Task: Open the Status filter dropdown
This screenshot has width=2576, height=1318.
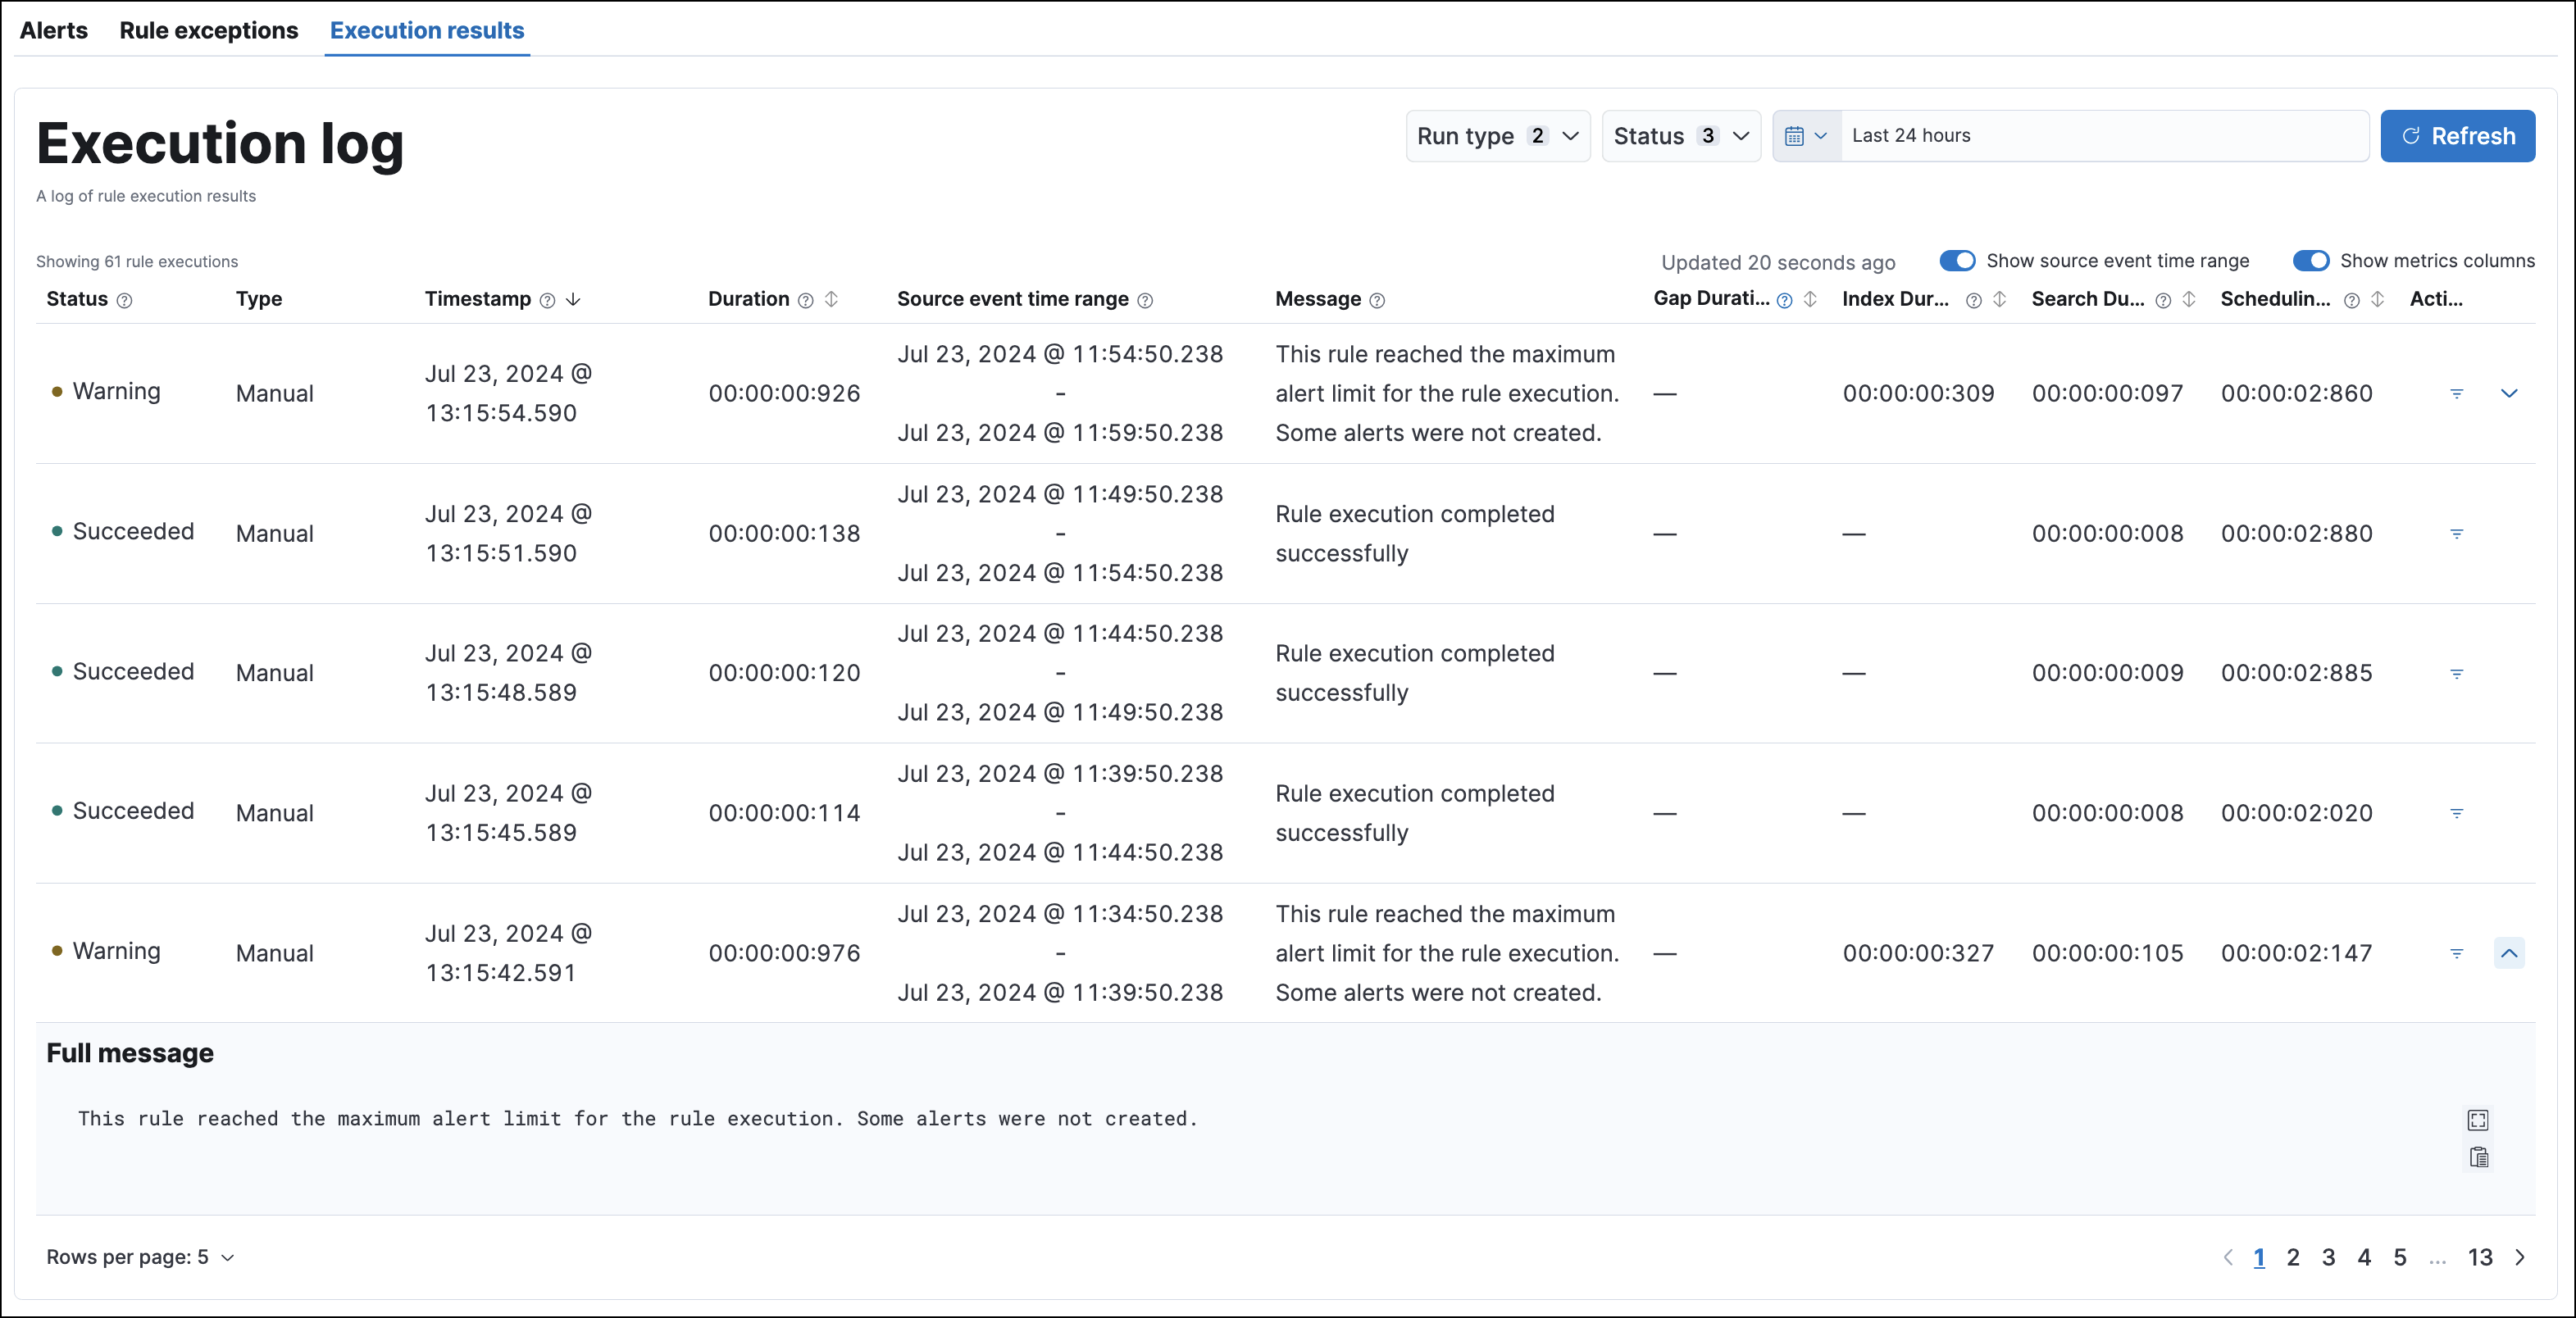Action: tap(1678, 134)
